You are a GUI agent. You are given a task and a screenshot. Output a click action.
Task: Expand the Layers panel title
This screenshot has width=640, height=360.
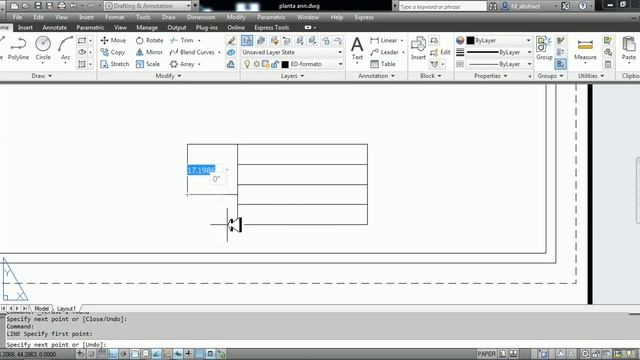point(292,76)
